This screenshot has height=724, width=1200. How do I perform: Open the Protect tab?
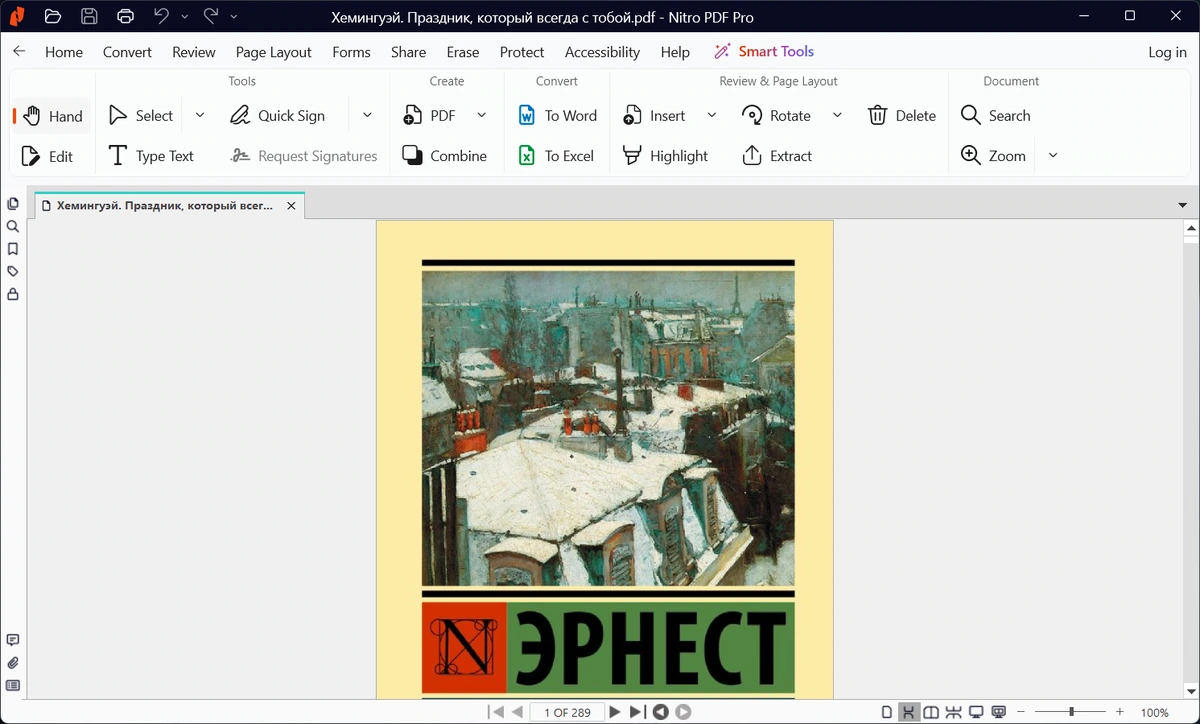522,52
